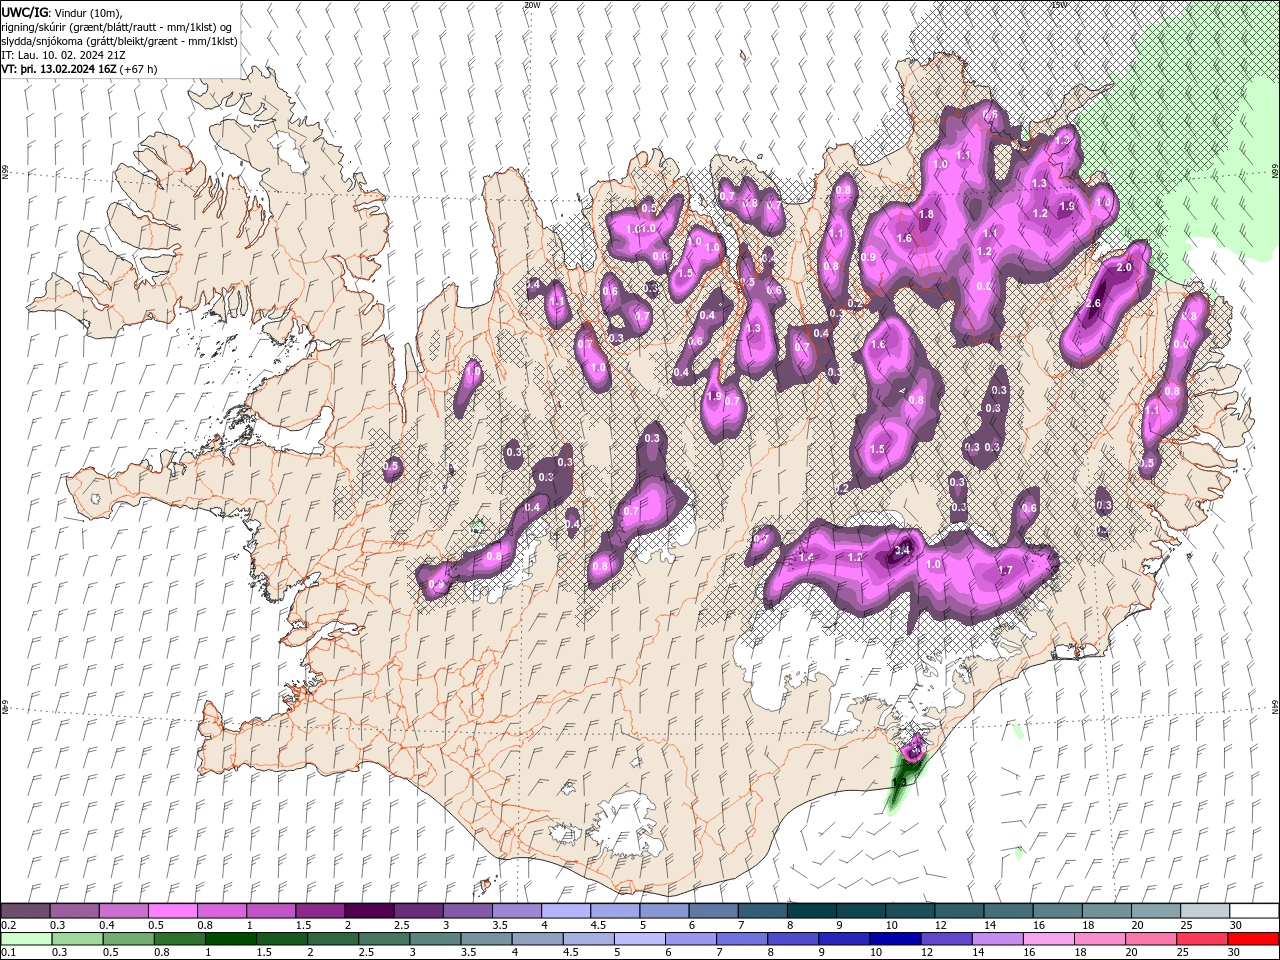This screenshot has width=1280, height=960.
Task: Pick the medium green 0.5–0.8 rain scale swatch
Action: tap(128, 939)
